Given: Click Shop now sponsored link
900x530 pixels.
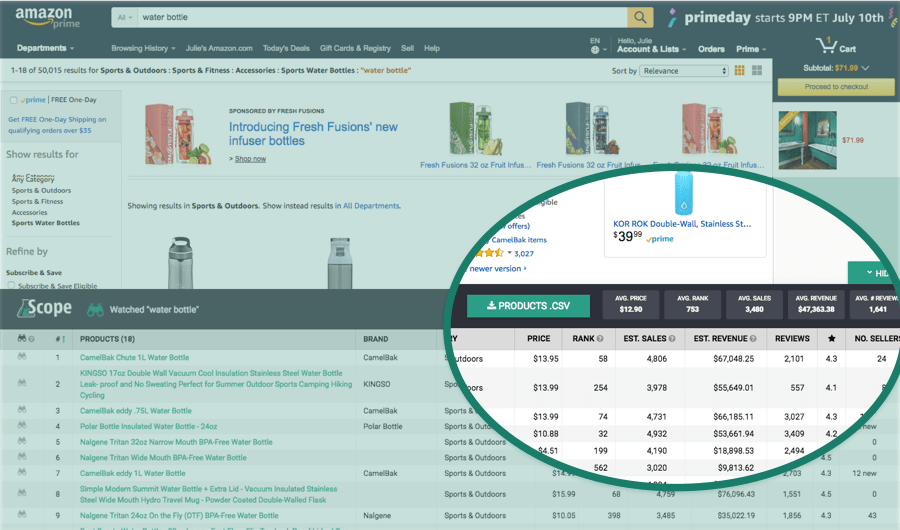Looking at the screenshot, I should point(250,159).
